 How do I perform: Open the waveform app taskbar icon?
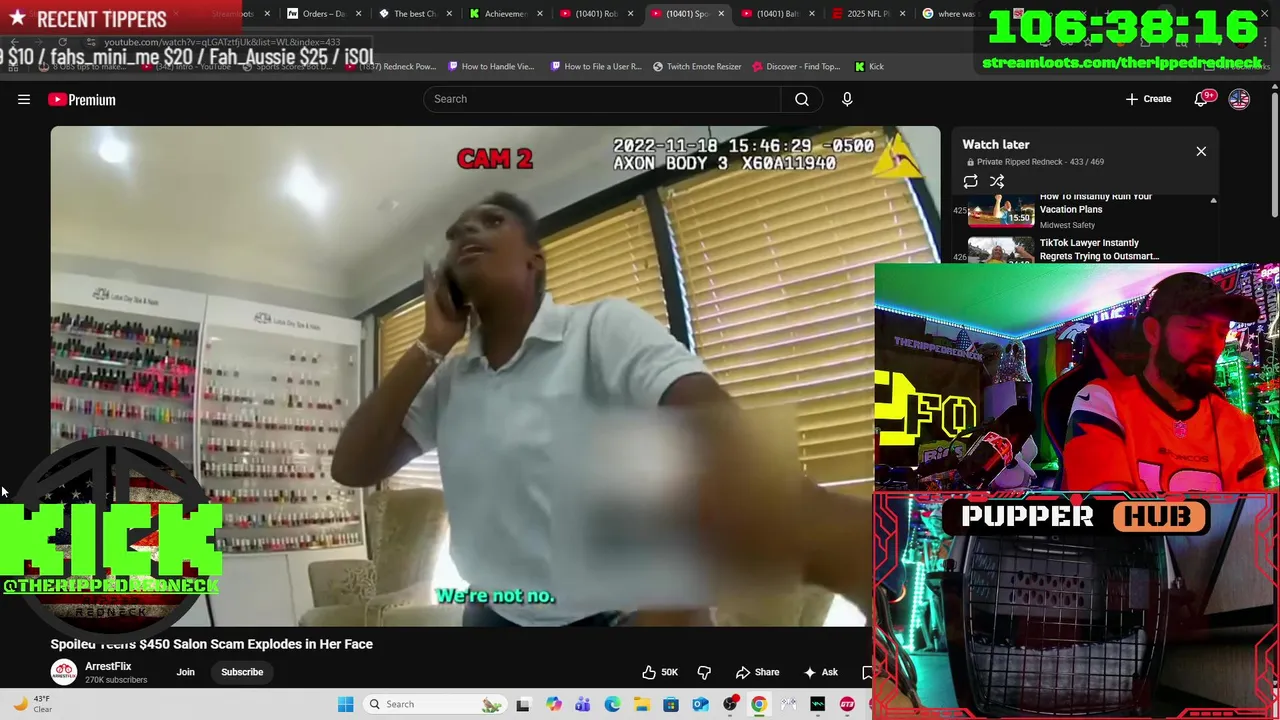pos(817,704)
